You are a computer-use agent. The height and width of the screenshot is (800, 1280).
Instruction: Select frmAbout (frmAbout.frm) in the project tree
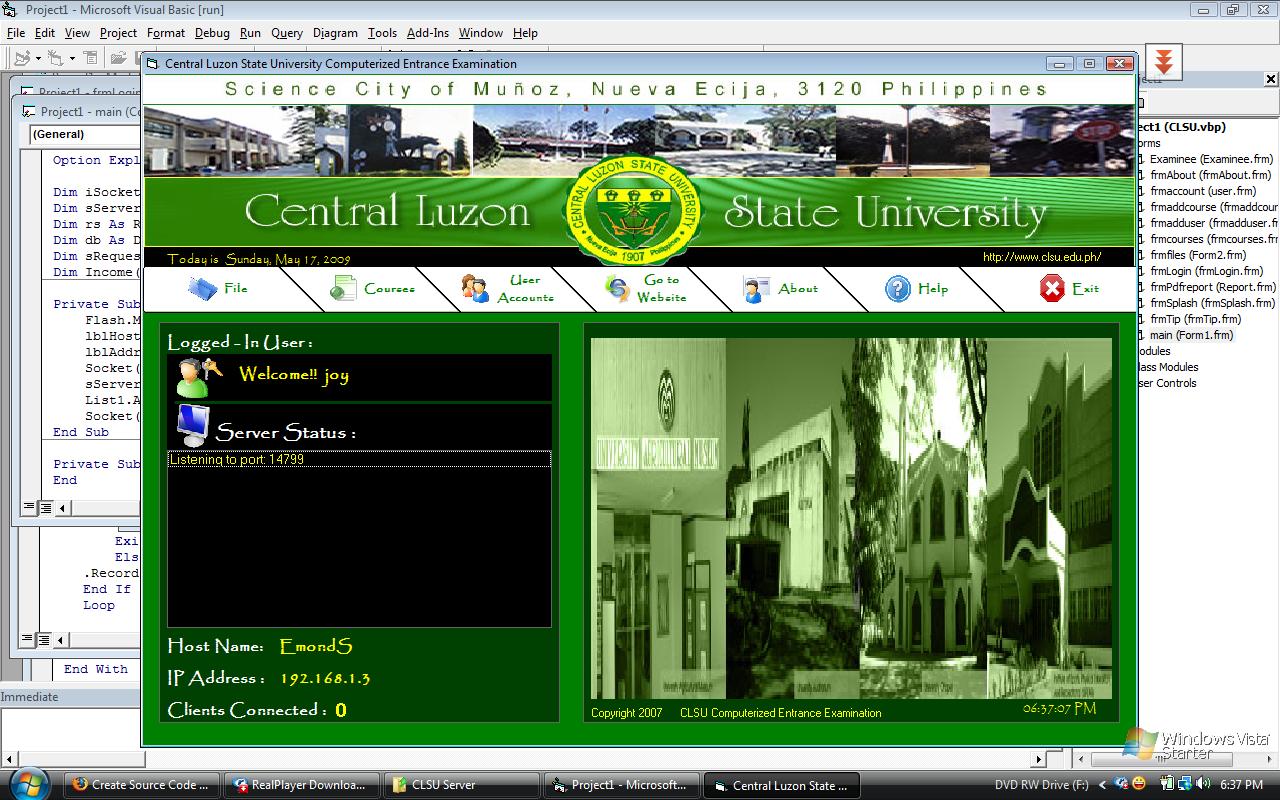click(1208, 175)
